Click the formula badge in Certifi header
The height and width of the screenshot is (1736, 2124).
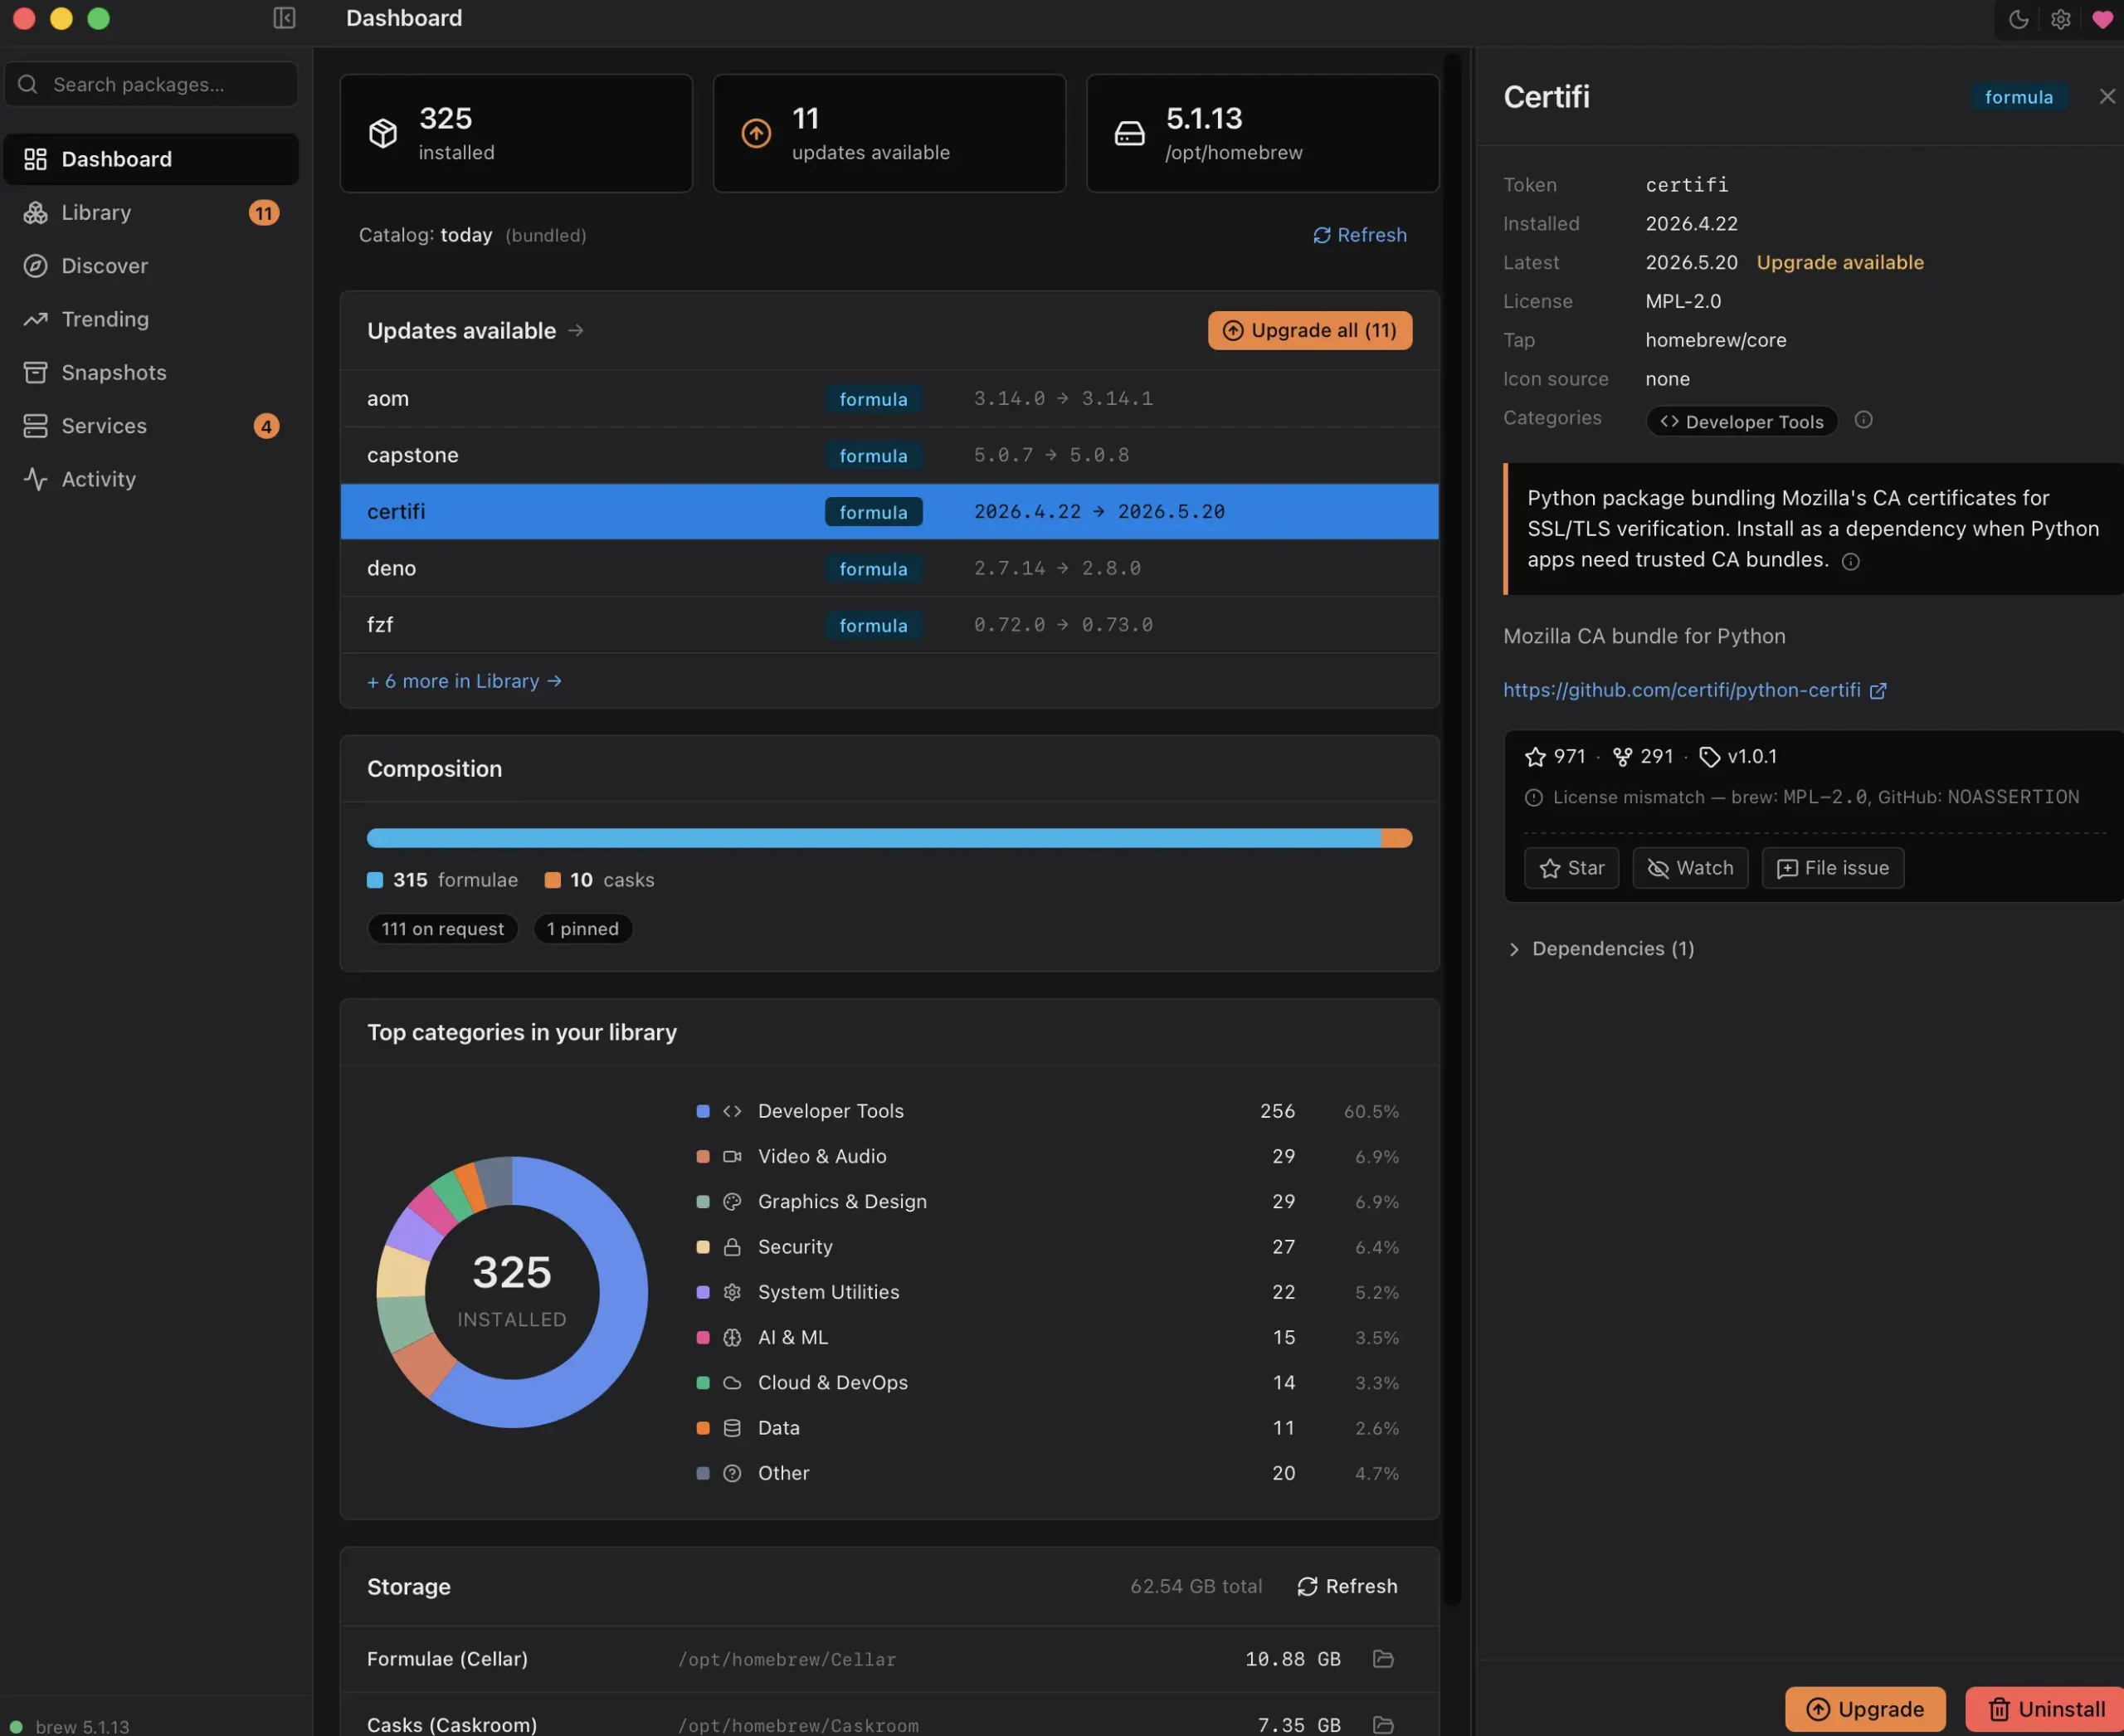click(2018, 97)
